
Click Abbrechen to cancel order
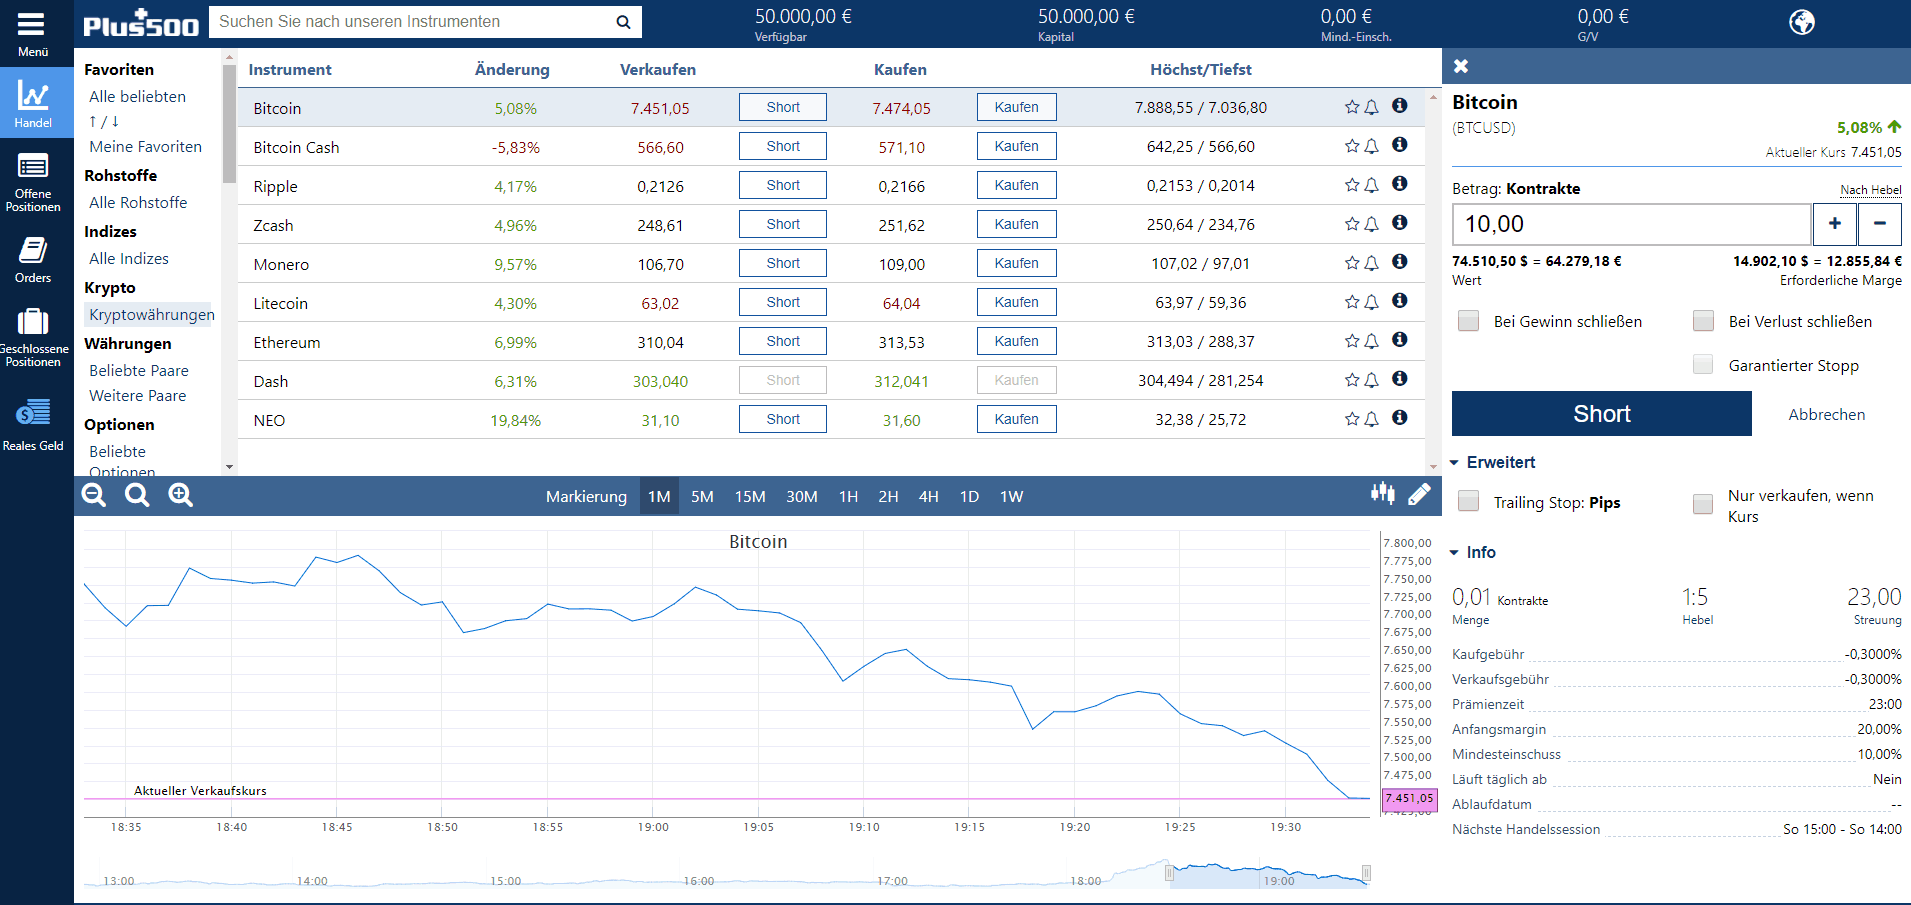point(1826,414)
